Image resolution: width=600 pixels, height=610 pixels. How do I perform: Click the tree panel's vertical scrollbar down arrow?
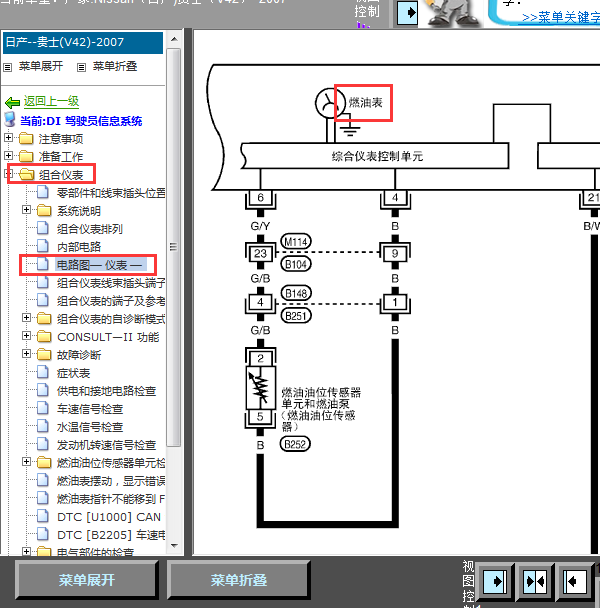pyautogui.click(x=174, y=548)
